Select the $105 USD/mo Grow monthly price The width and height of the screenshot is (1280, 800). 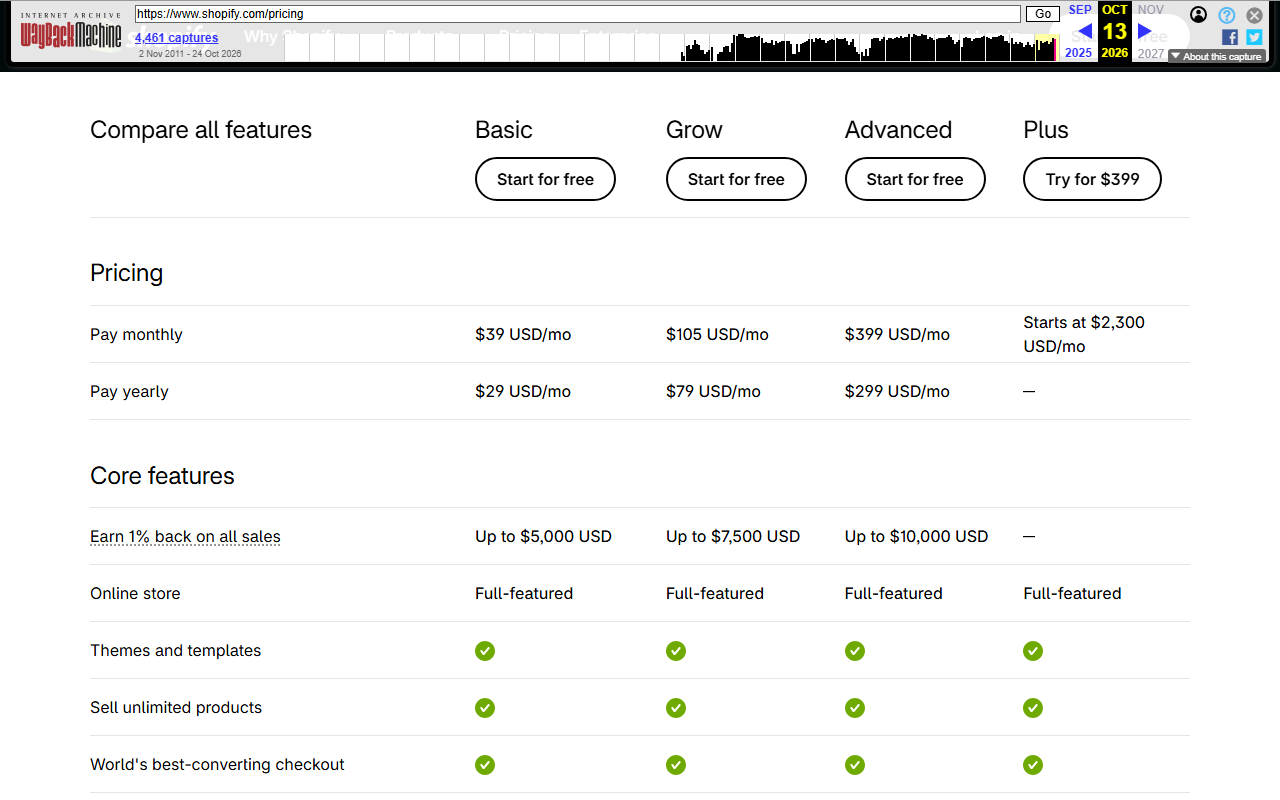coord(717,334)
